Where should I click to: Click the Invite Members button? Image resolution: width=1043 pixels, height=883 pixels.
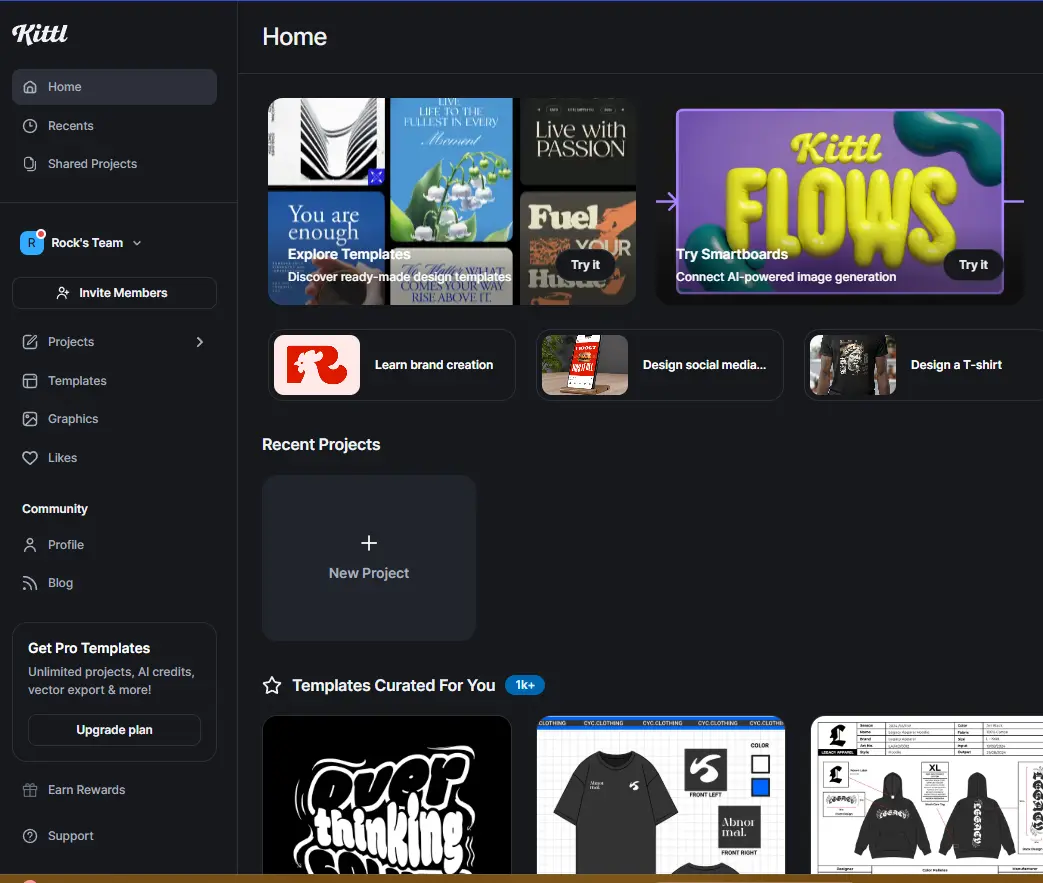click(x=114, y=293)
